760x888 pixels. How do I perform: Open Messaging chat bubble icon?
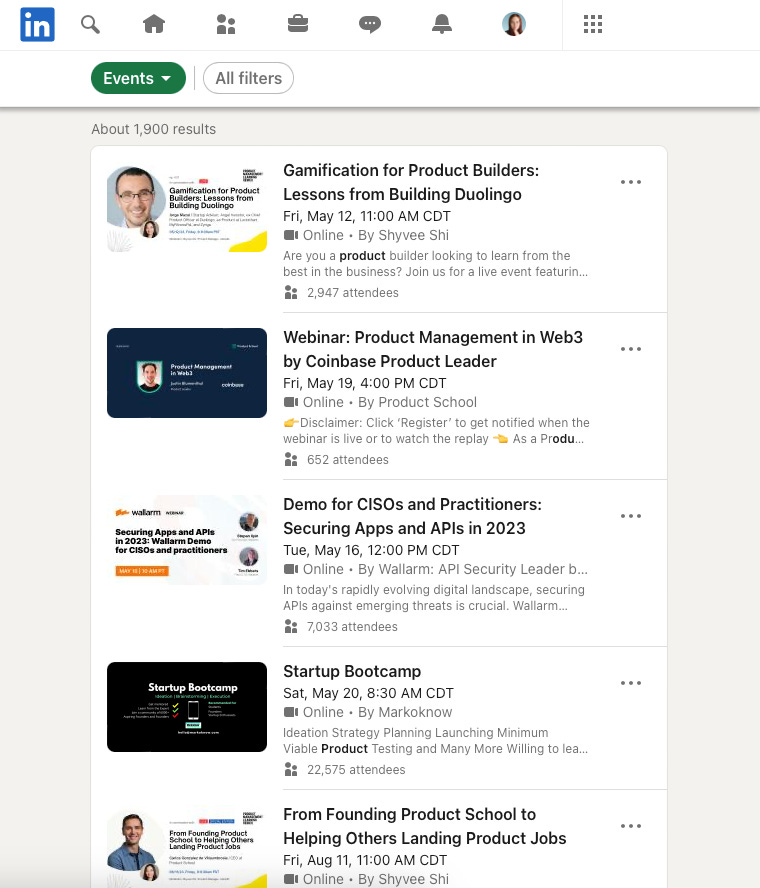[370, 24]
